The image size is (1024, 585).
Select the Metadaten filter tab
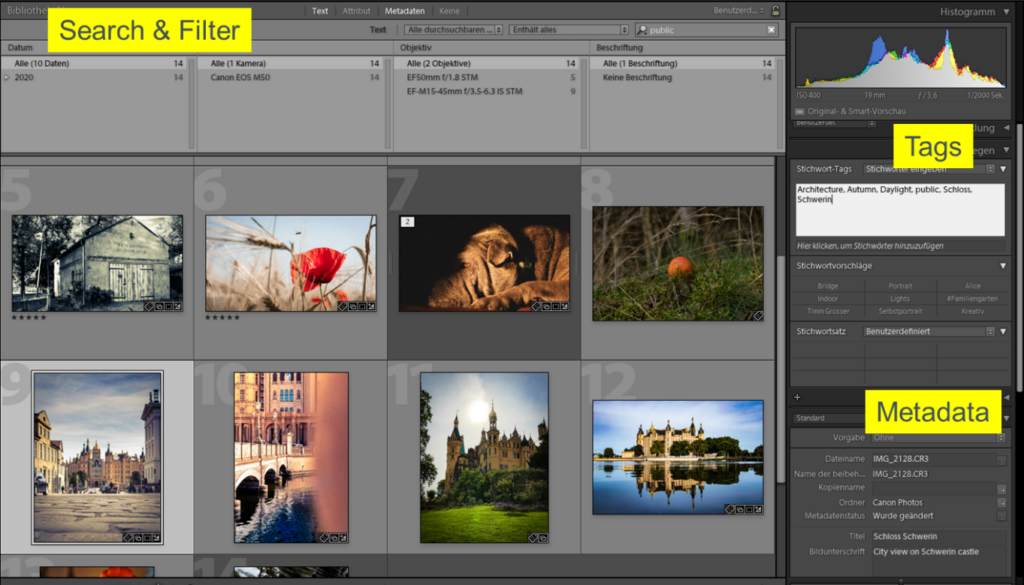pyautogui.click(x=405, y=11)
